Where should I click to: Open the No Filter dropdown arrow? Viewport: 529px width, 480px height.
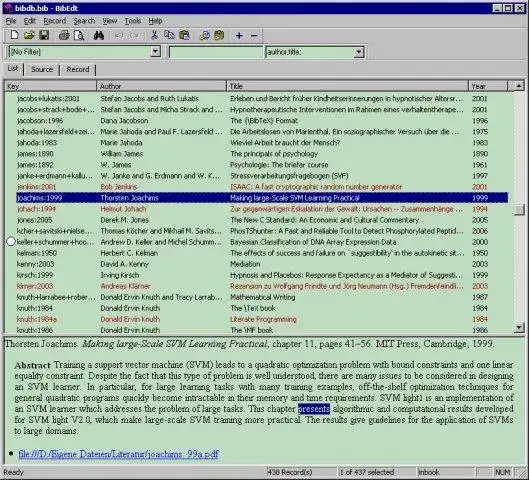click(155, 52)
